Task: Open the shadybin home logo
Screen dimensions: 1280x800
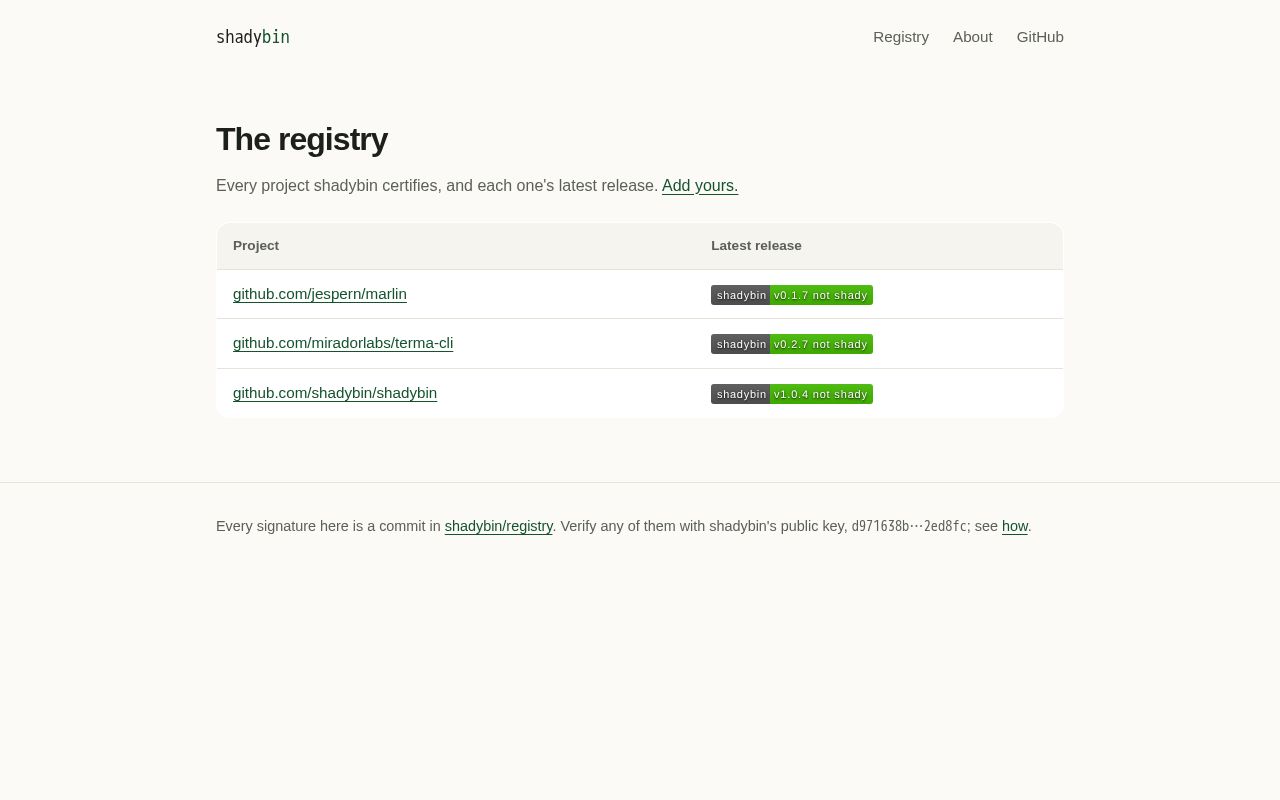Action: click(x=253, y=37)
